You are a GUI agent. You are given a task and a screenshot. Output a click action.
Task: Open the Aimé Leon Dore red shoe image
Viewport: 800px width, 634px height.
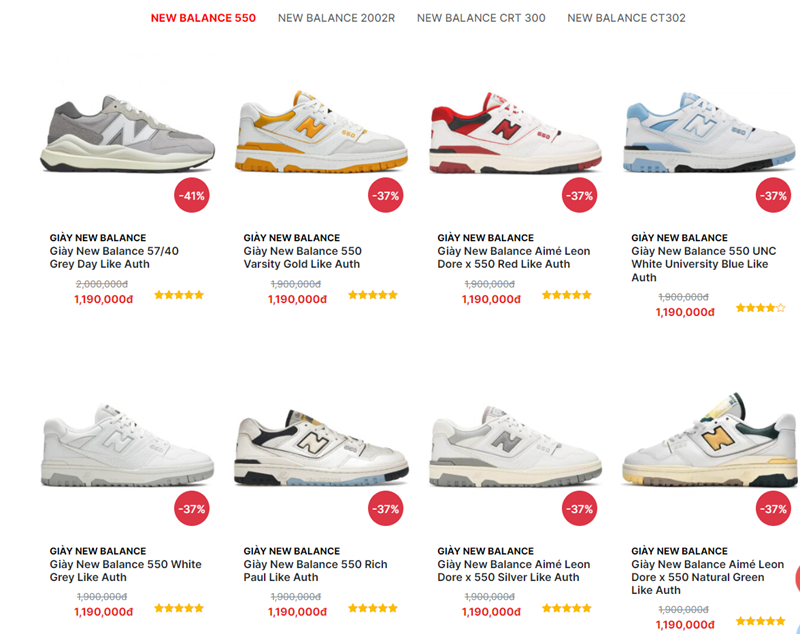pos(515,133)
